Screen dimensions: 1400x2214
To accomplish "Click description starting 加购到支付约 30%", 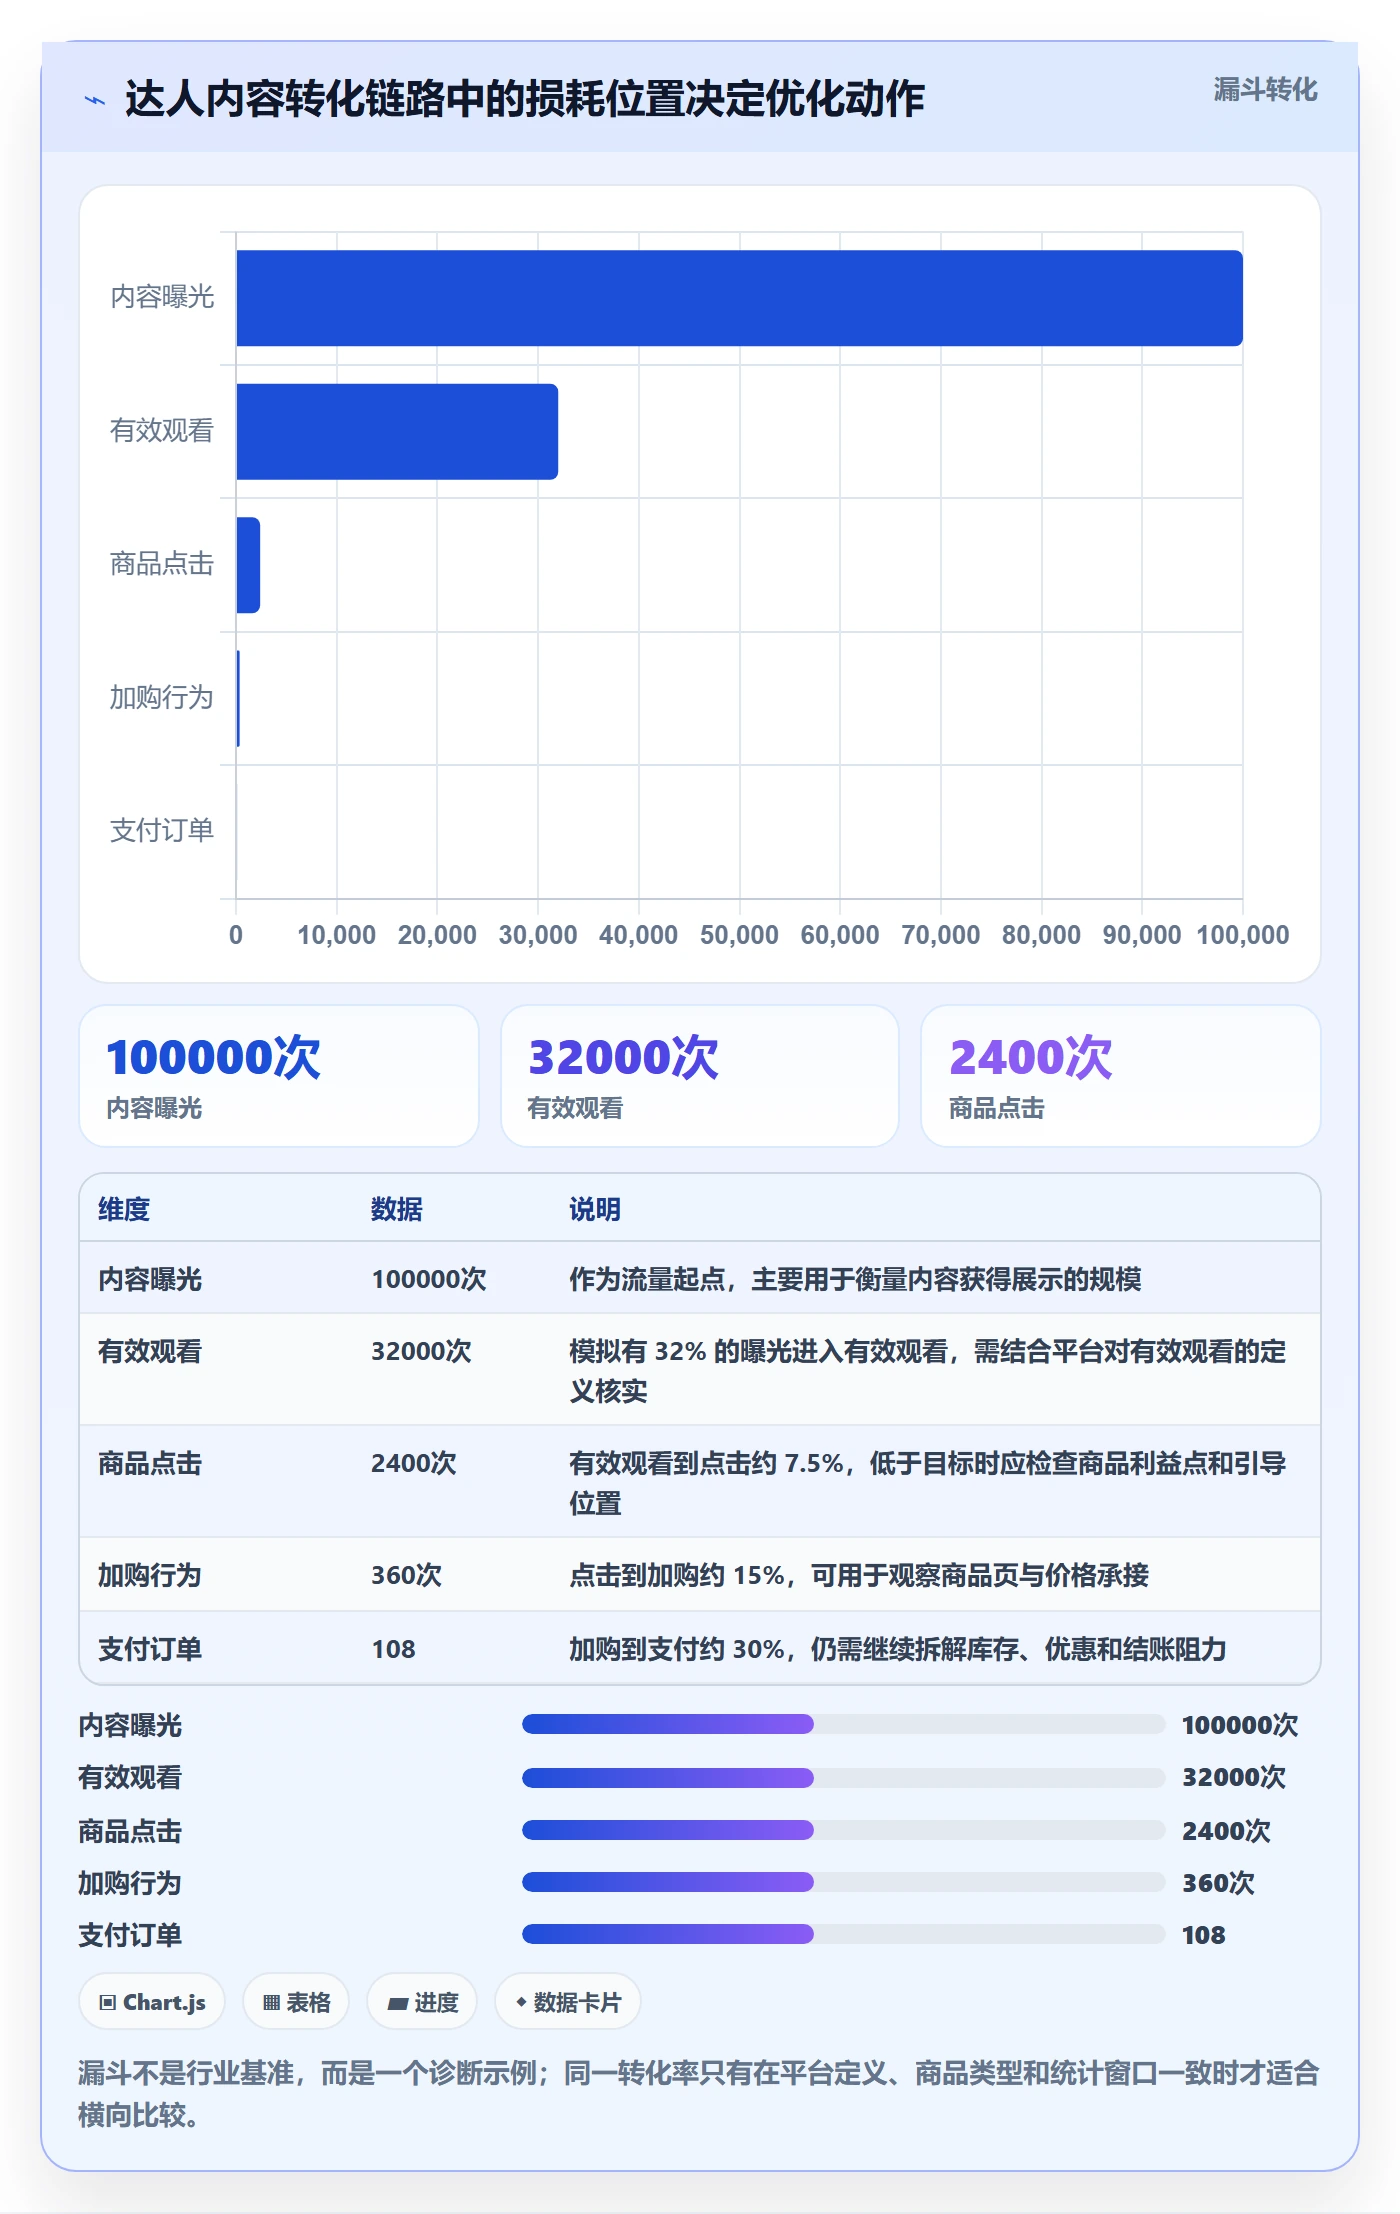I will [x=897, y=1649].
